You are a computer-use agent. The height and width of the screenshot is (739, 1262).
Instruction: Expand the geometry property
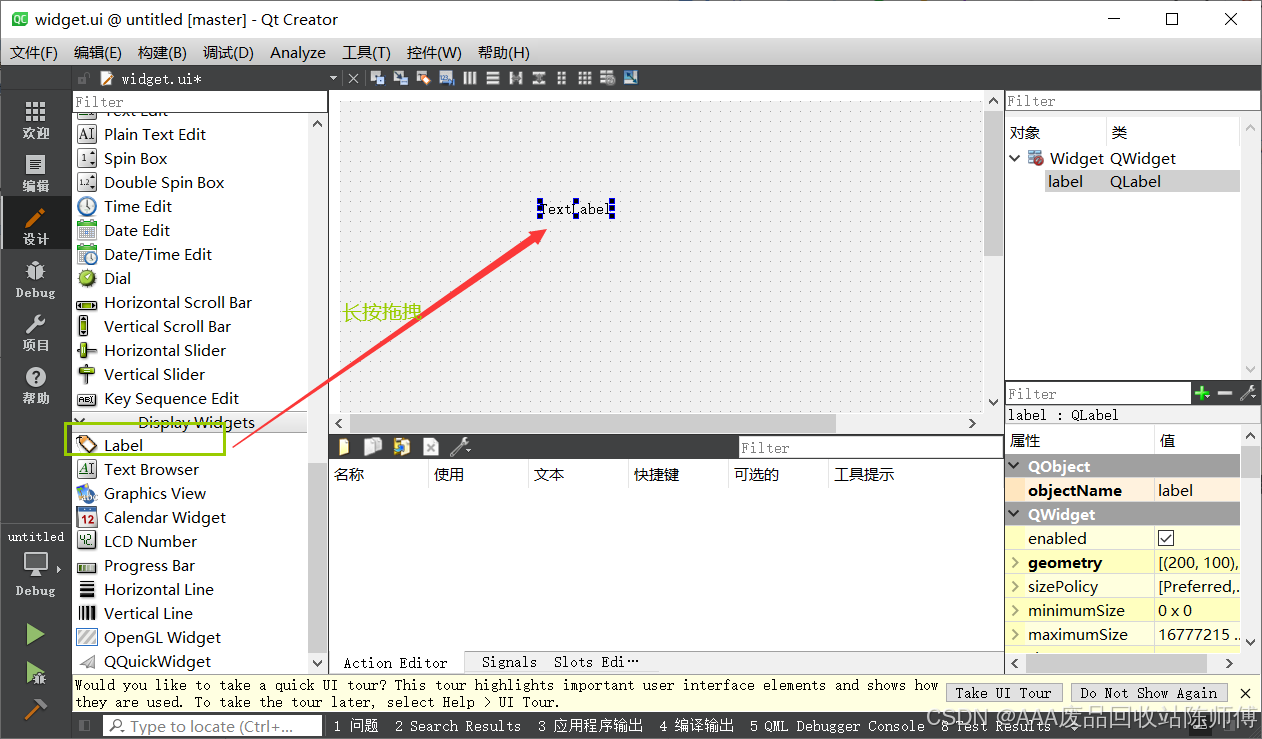tap(1016, 563)
